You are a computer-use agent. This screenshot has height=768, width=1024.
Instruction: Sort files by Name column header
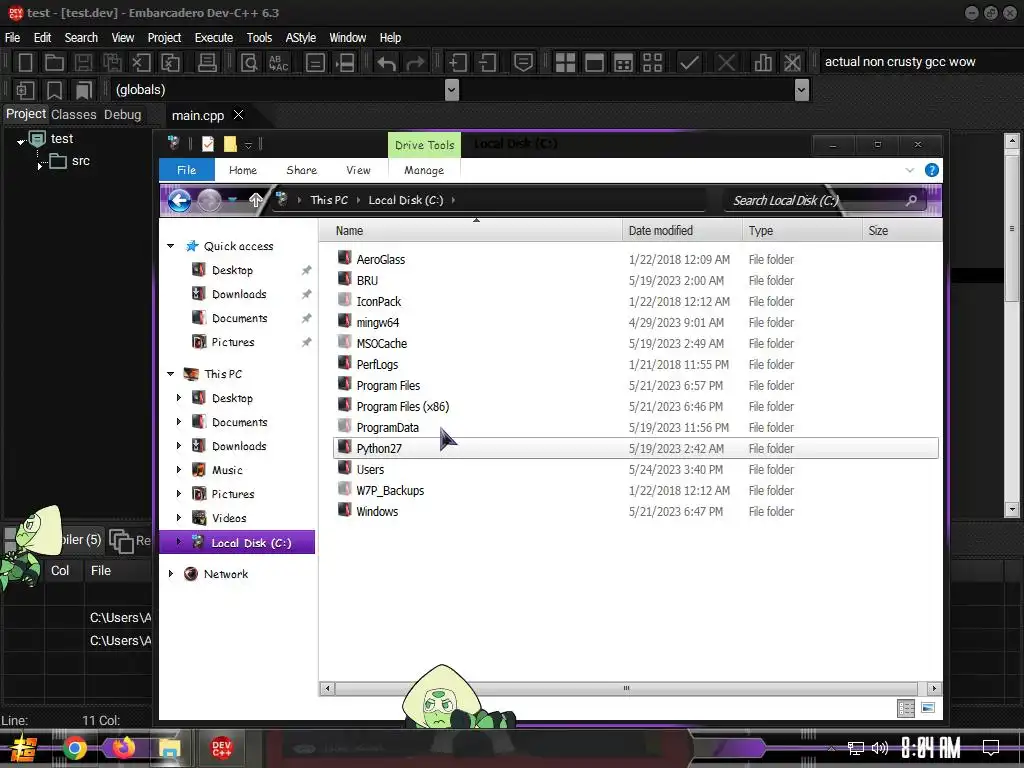coord(470,231)
